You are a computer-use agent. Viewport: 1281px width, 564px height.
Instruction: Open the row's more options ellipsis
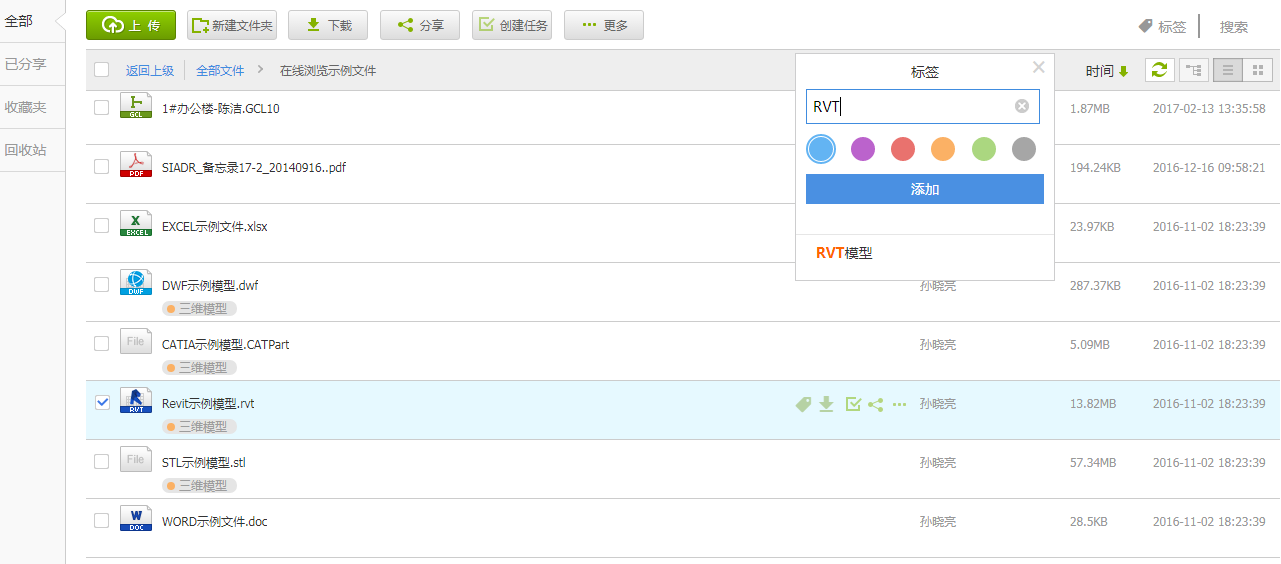click(x=900, y=404)
